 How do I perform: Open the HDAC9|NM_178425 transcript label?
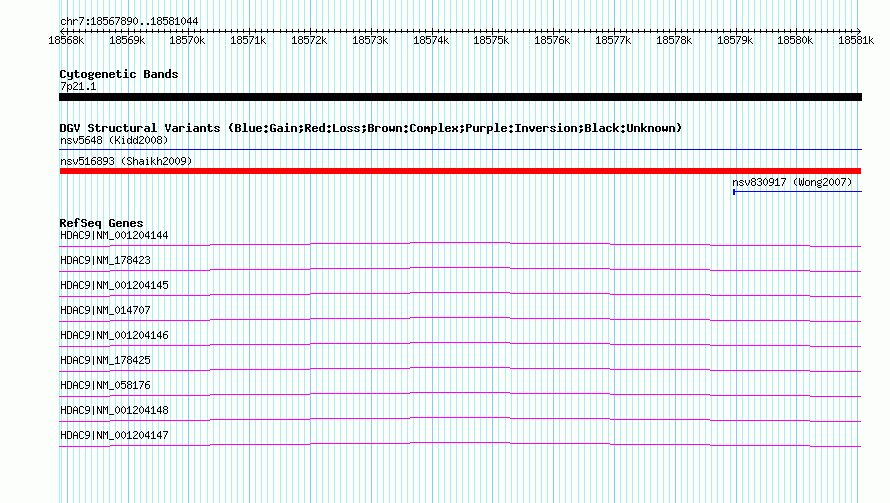106,360
